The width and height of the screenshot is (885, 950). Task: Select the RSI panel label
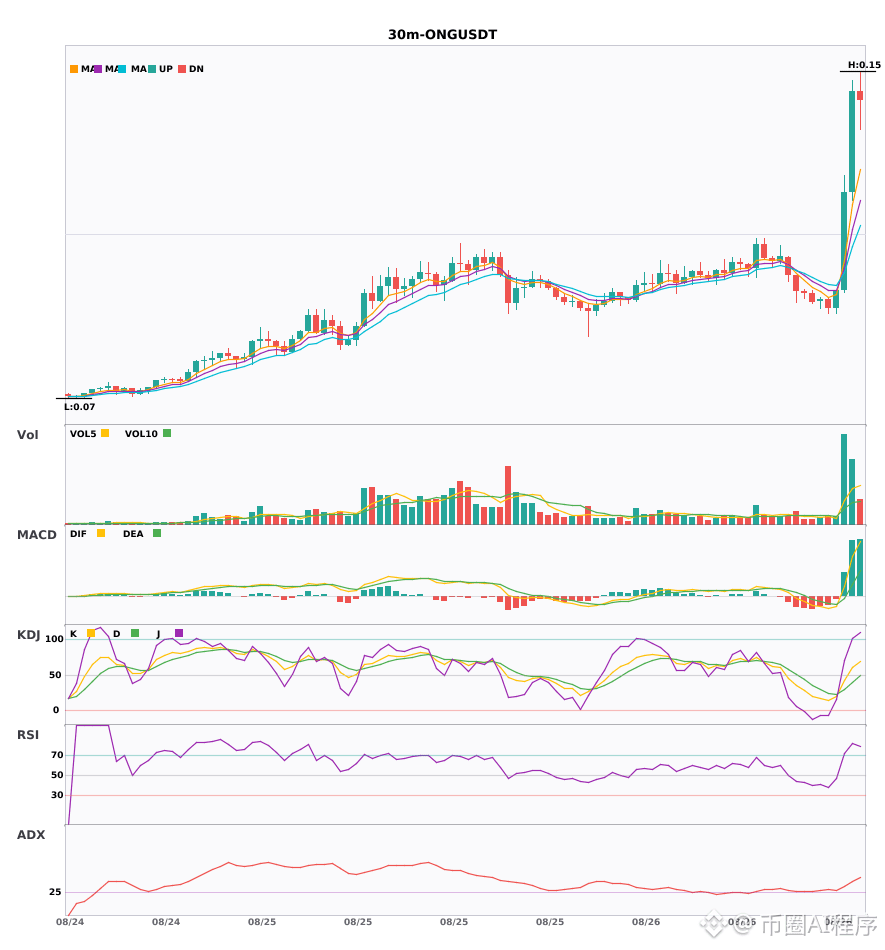point(28,735)
